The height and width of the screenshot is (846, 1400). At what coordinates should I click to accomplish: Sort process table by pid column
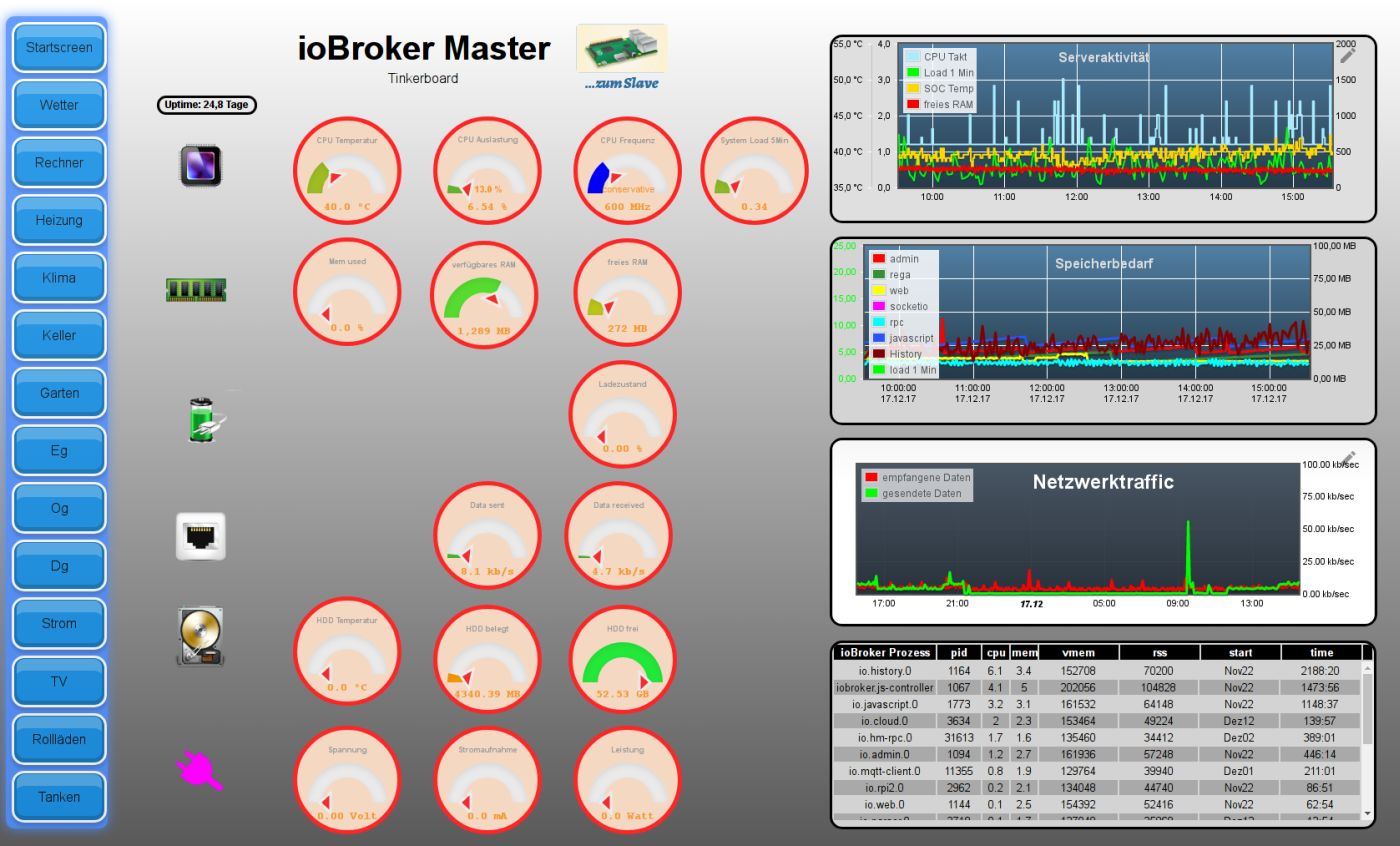pos(957,652)
